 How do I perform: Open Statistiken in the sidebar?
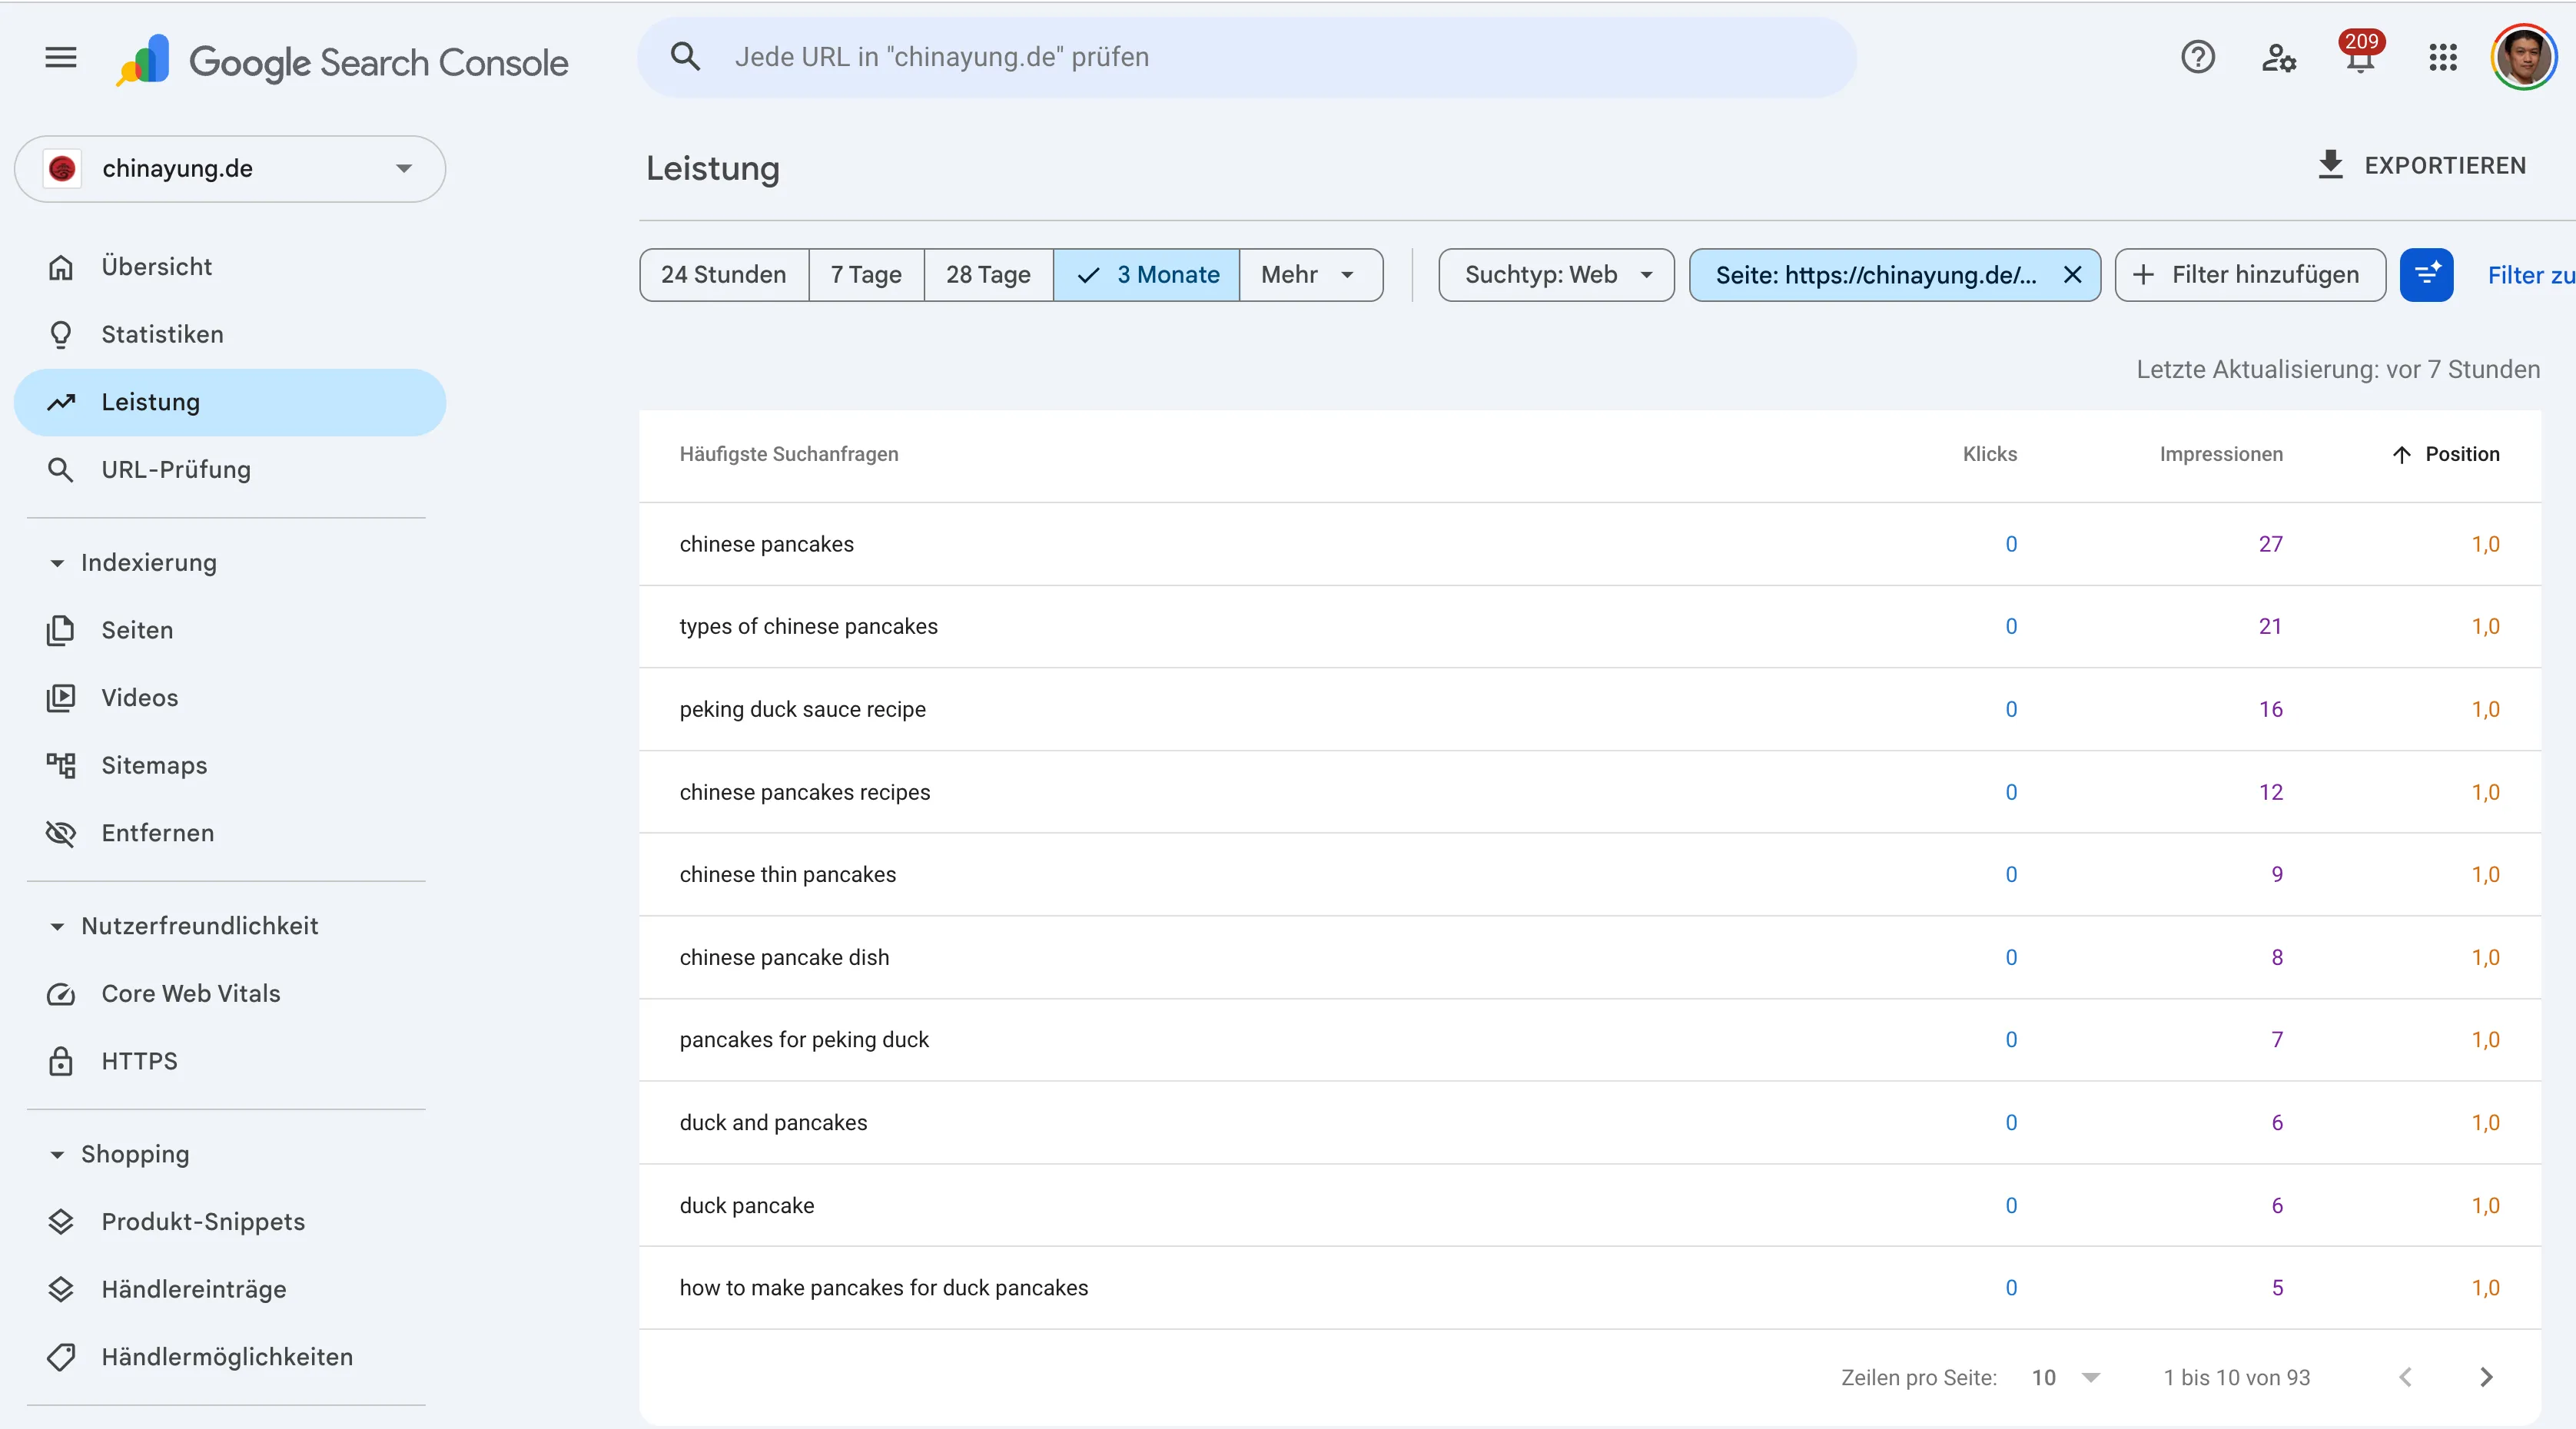pyautogui.click(x=230, y=335)
